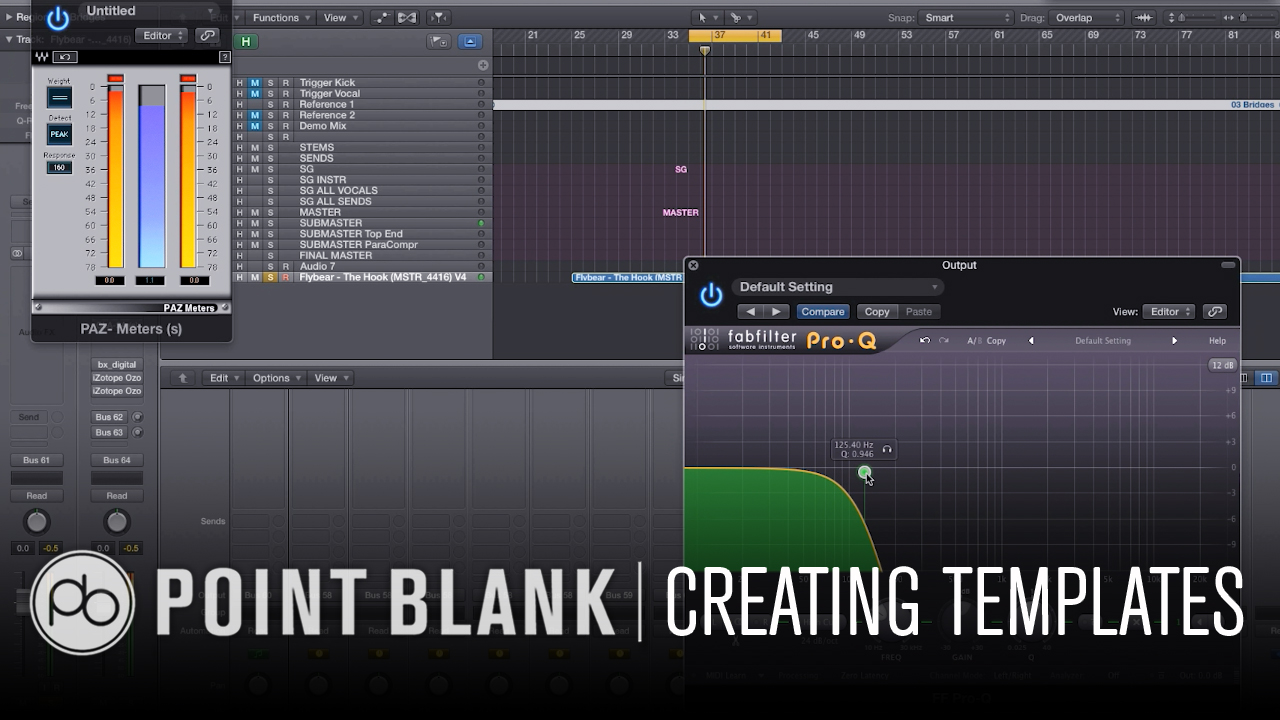Open the mixer Options menu
The width and height of the screenshot is (1280, 720).
pos(276,378)
